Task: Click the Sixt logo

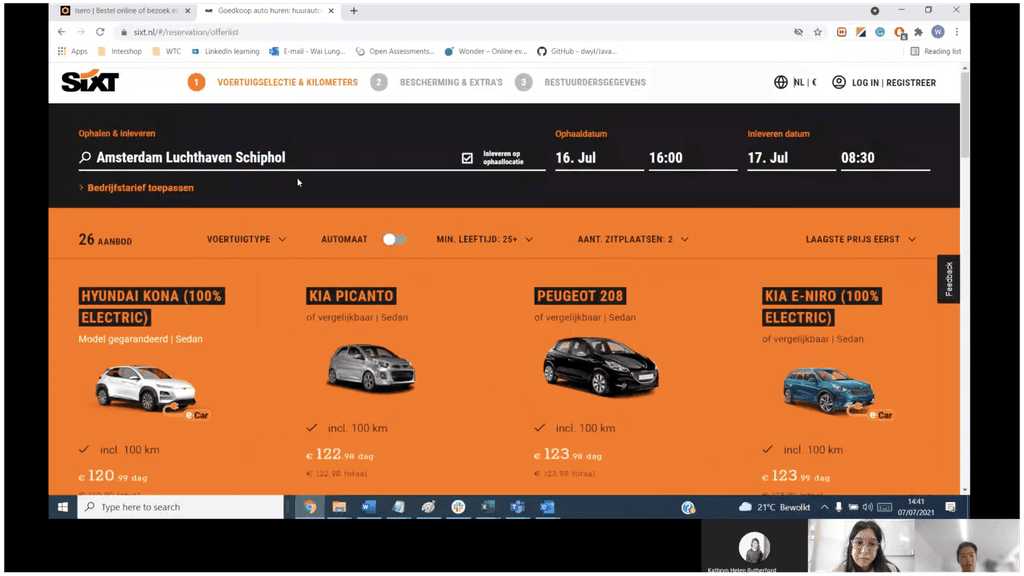Action: 90,81
